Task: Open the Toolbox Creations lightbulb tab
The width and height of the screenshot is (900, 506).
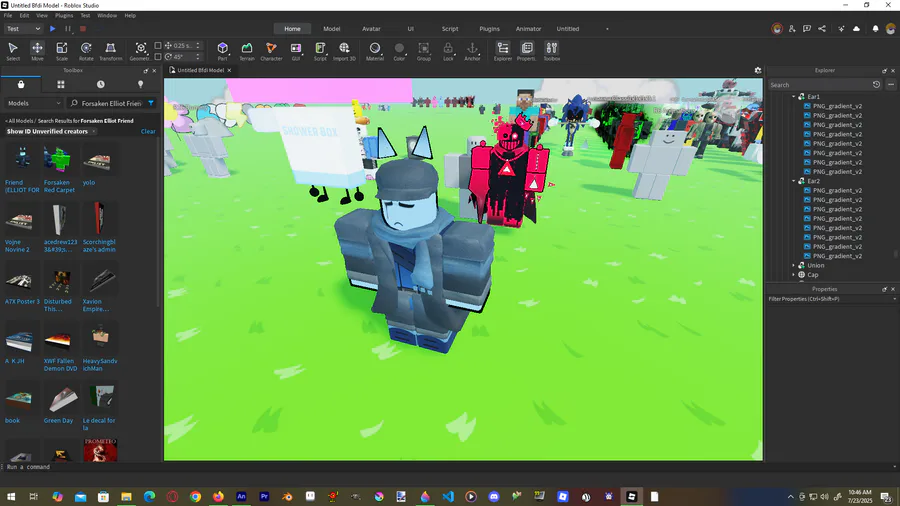Action: 141,84
